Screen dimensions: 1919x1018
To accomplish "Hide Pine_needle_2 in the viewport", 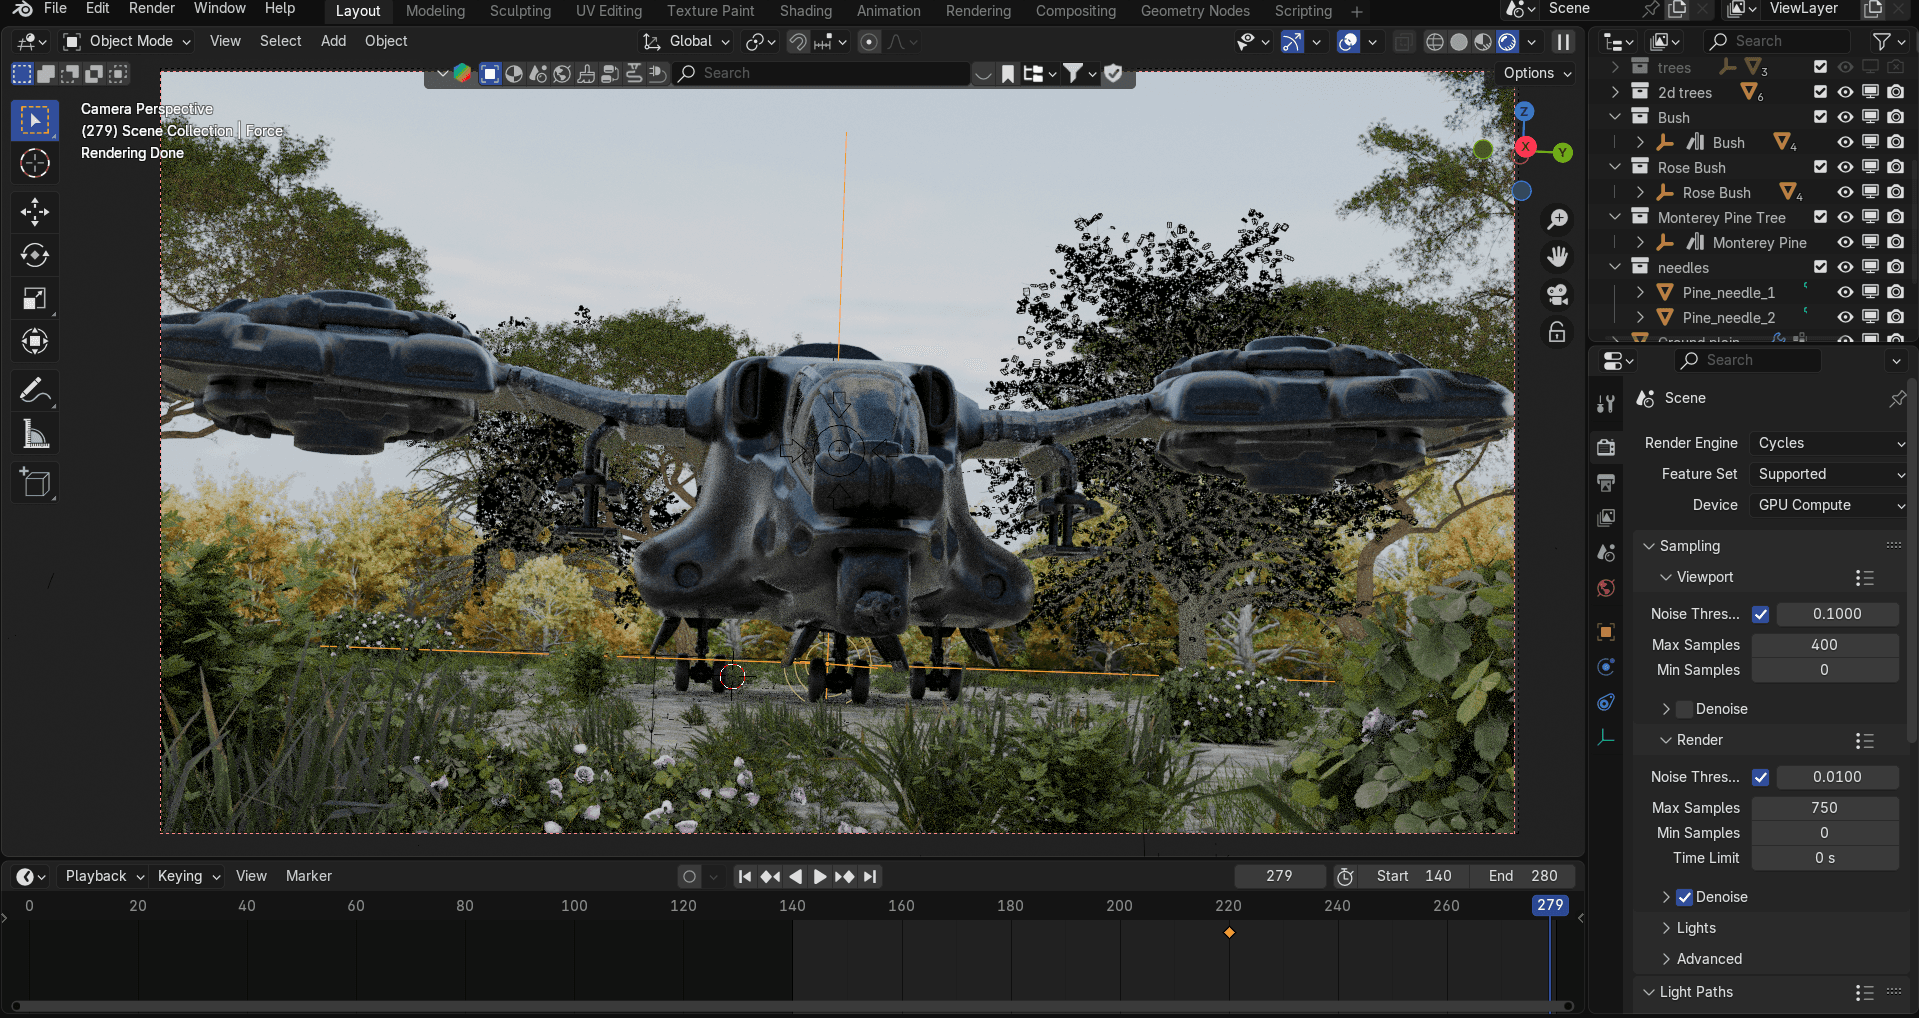I will [x=1845, y=318].
